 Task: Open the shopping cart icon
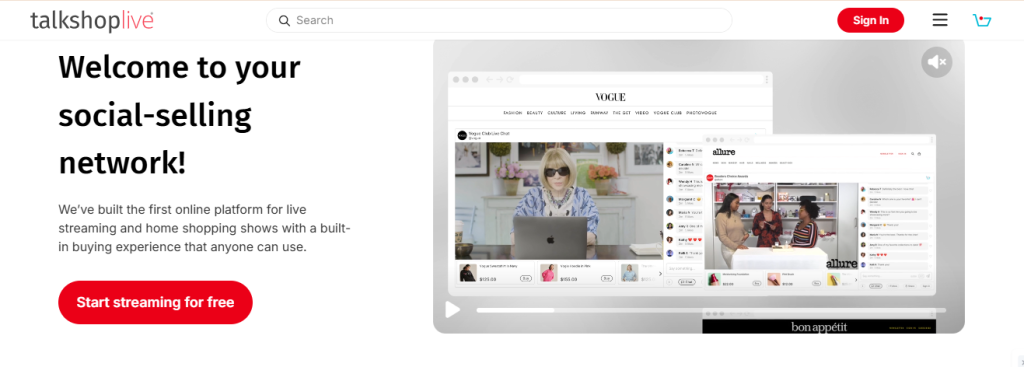tap(982, 20)
